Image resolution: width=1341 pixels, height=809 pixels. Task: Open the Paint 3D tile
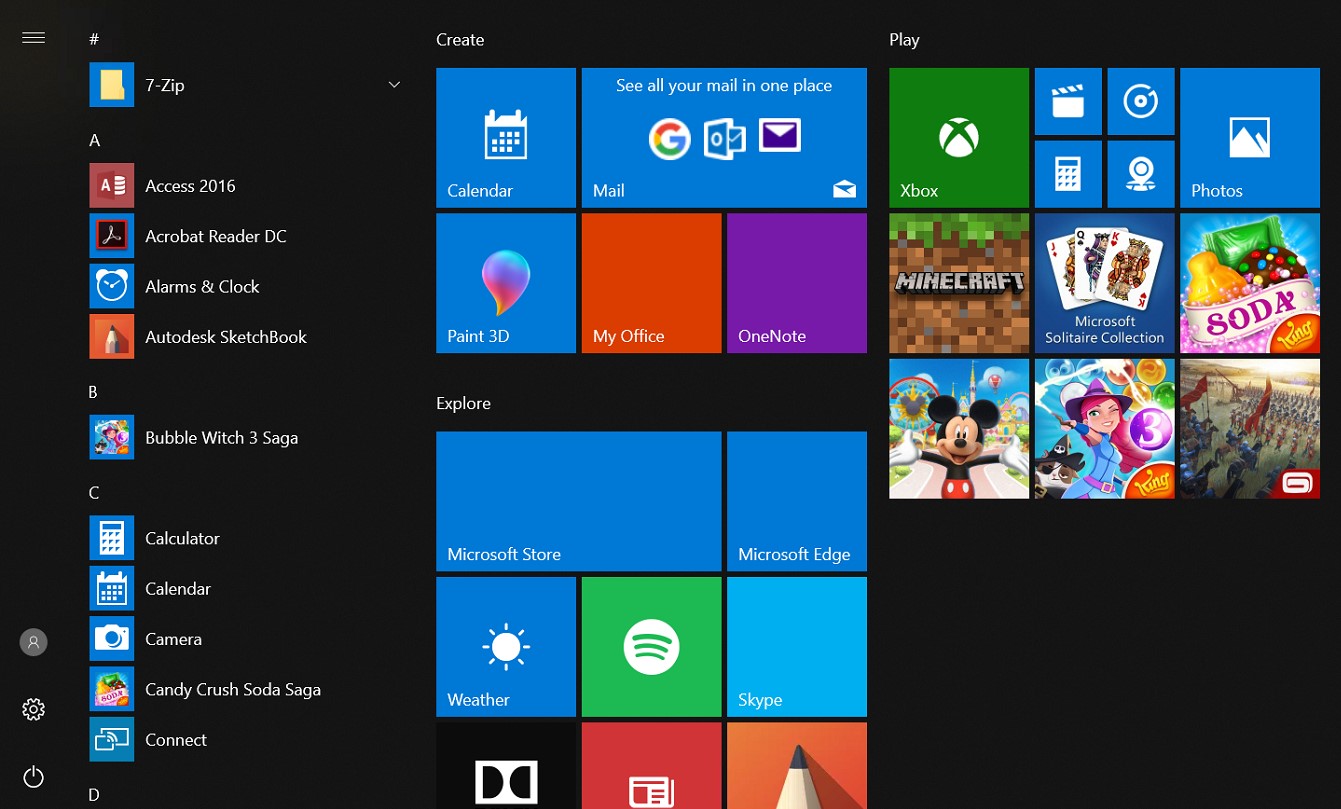[506, 283]
